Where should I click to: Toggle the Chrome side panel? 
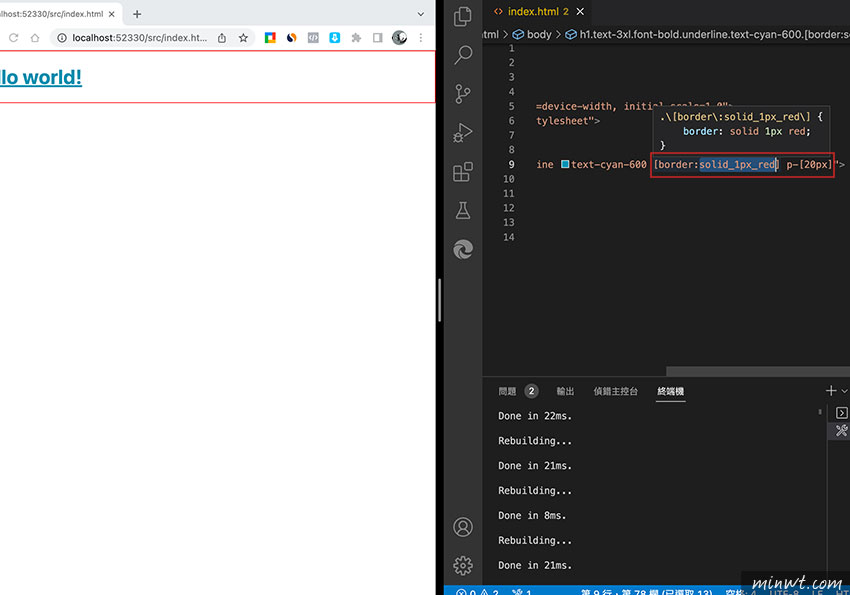[x=378, y=37]
